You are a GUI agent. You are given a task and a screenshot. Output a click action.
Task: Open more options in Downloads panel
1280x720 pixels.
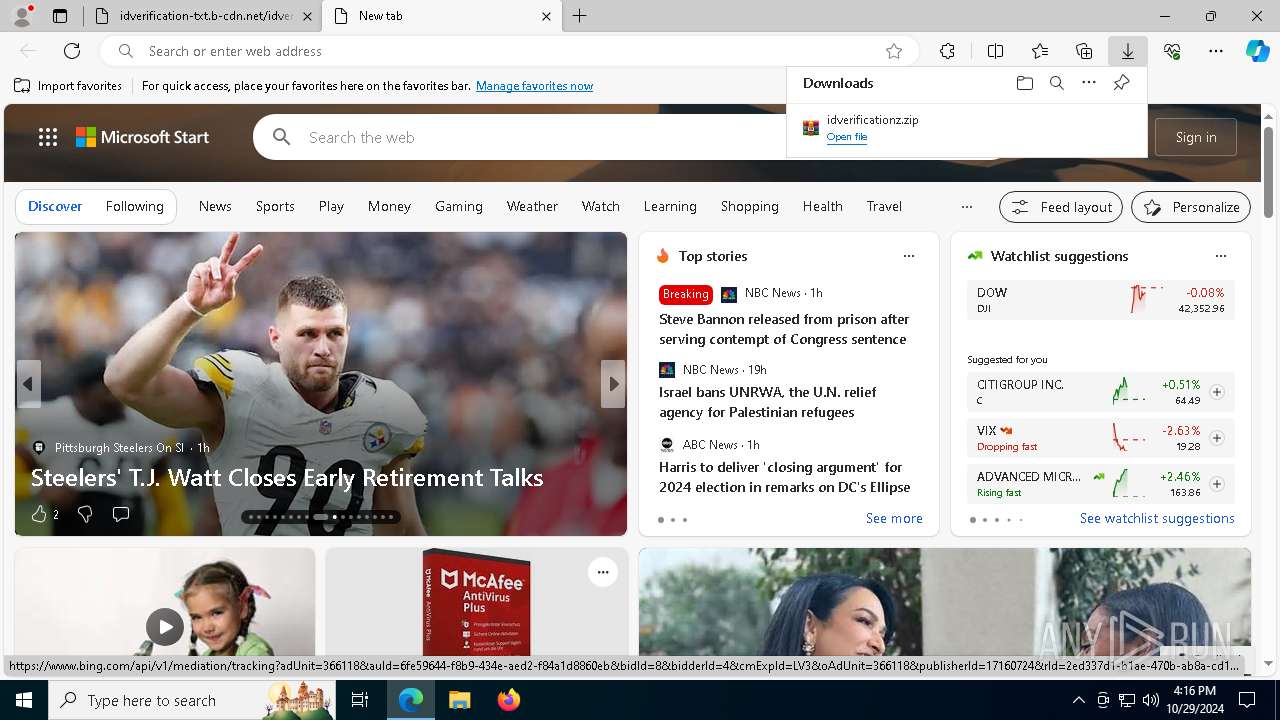[x=1089, y=83]
